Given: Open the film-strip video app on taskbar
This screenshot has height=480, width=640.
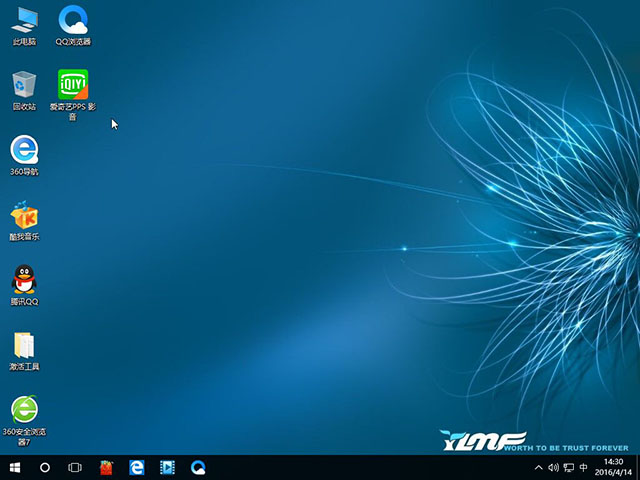Looking at the screenshot, I should point(167,467).
